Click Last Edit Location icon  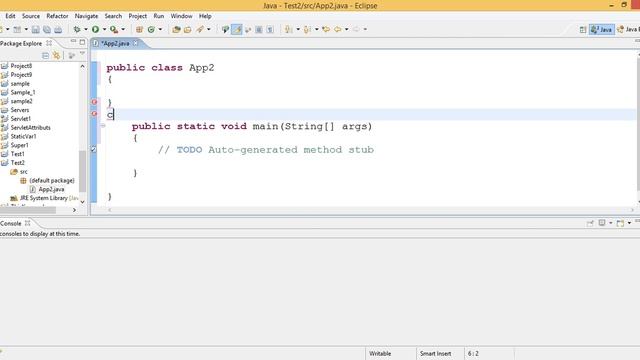click(326, 29)
